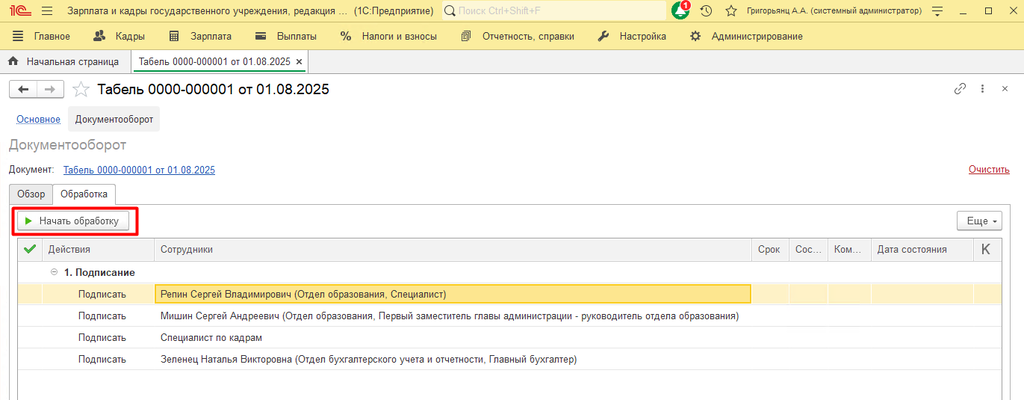Open the Зарплата menu section
Screen dimensions: 1024x400
coord(201,36)
